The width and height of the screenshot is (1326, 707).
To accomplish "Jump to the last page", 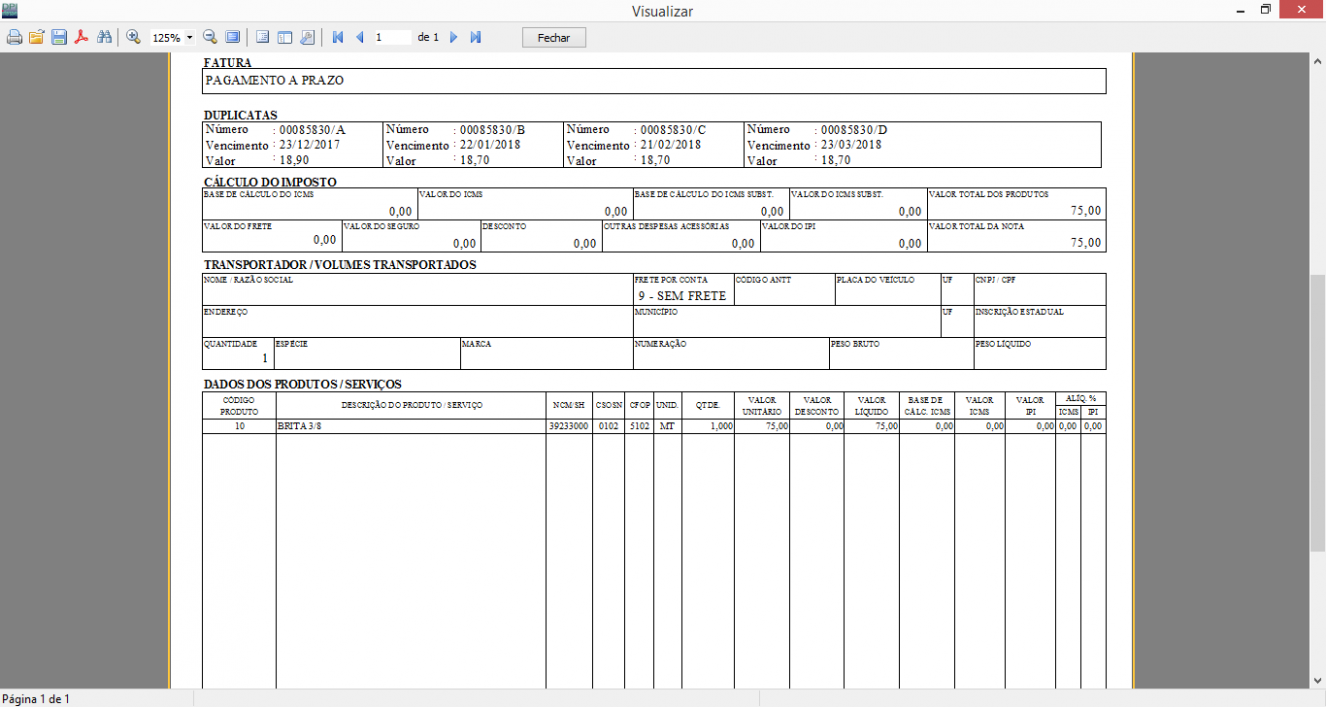I will click(x=476, y=37).
